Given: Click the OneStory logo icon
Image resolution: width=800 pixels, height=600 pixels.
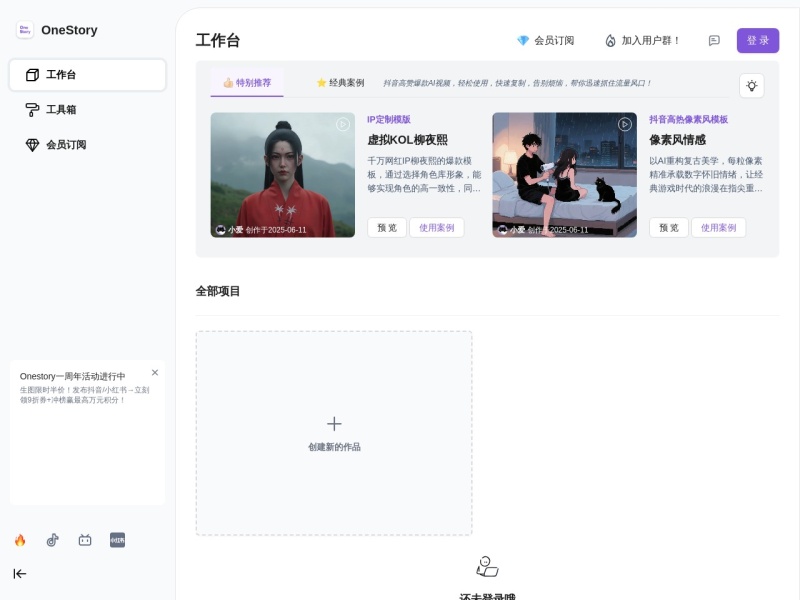Looking at the screenshot, I should pyautogui.click(x=24, y=30).
